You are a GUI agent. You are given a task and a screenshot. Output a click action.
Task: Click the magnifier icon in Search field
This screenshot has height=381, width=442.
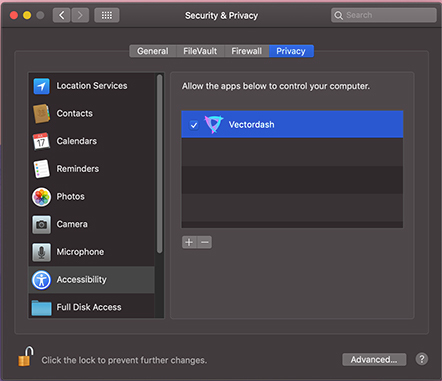click(x=338, y=15)
